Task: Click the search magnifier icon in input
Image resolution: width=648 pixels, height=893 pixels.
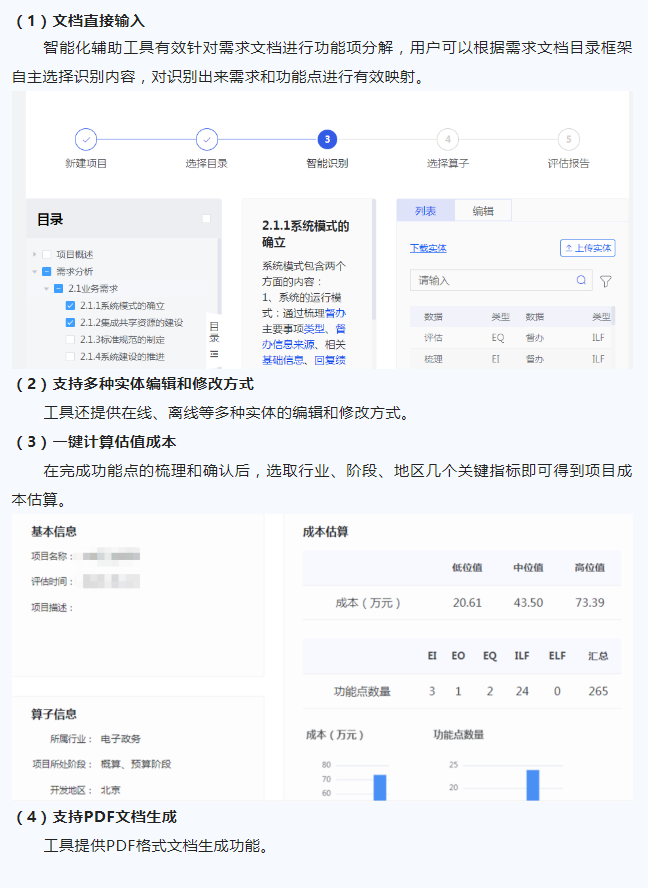Action: 581,281
